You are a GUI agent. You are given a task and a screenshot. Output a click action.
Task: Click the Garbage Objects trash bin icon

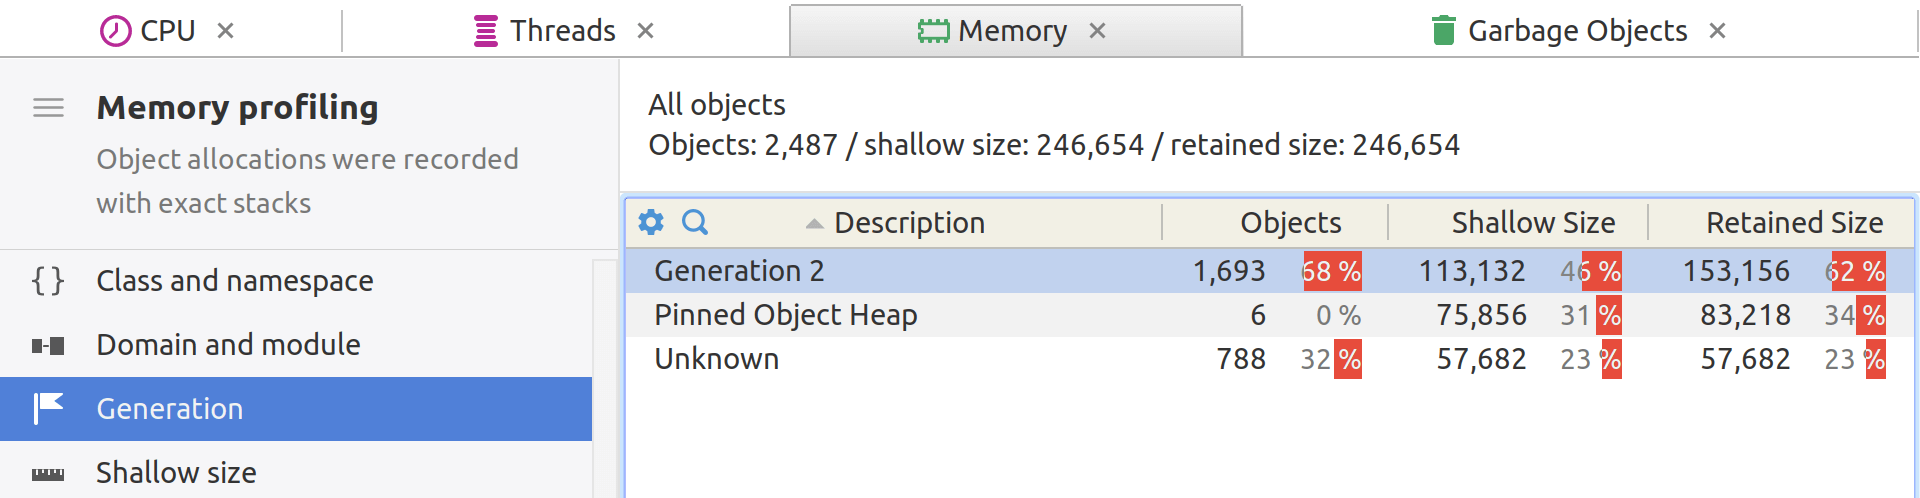coord(1443,31)
